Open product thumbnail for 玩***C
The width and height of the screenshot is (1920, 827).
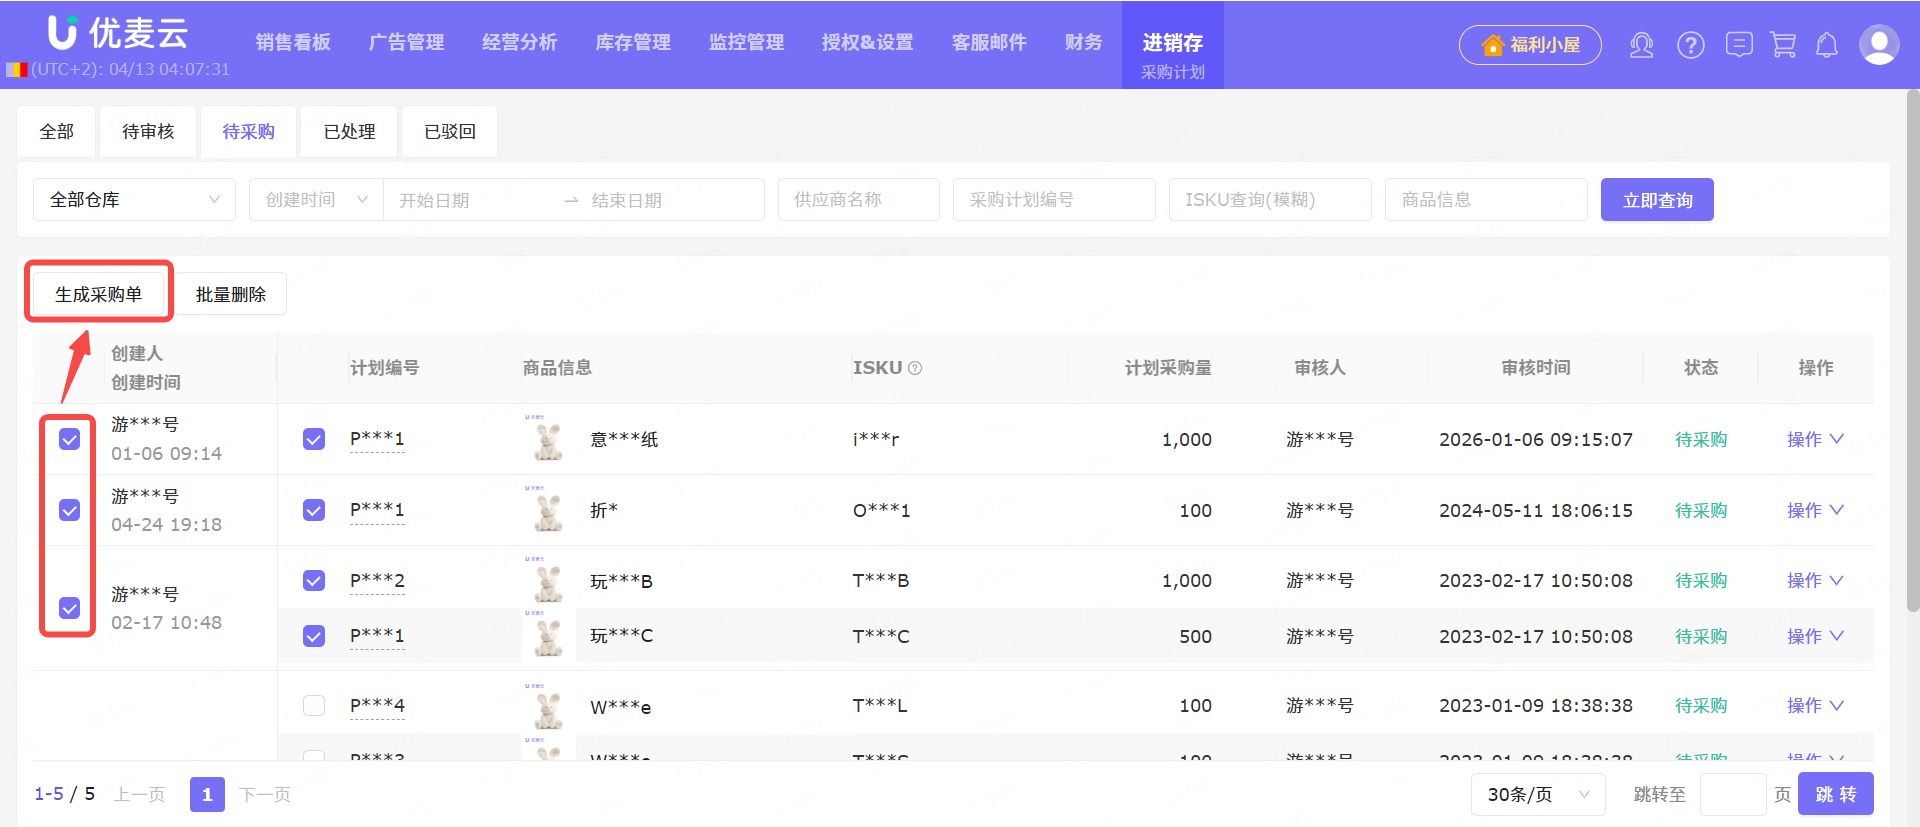click(x=548, y=636)
